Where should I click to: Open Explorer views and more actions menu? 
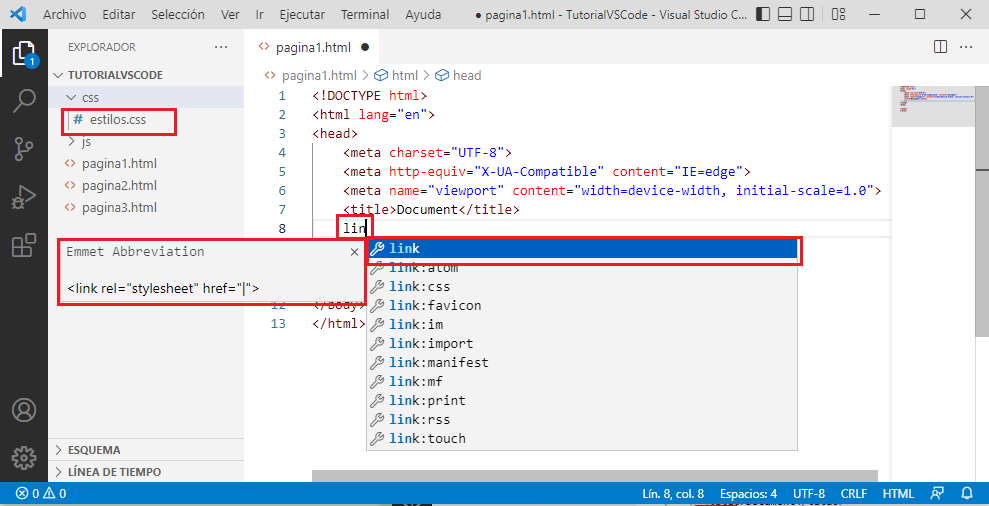click(221, 47)
